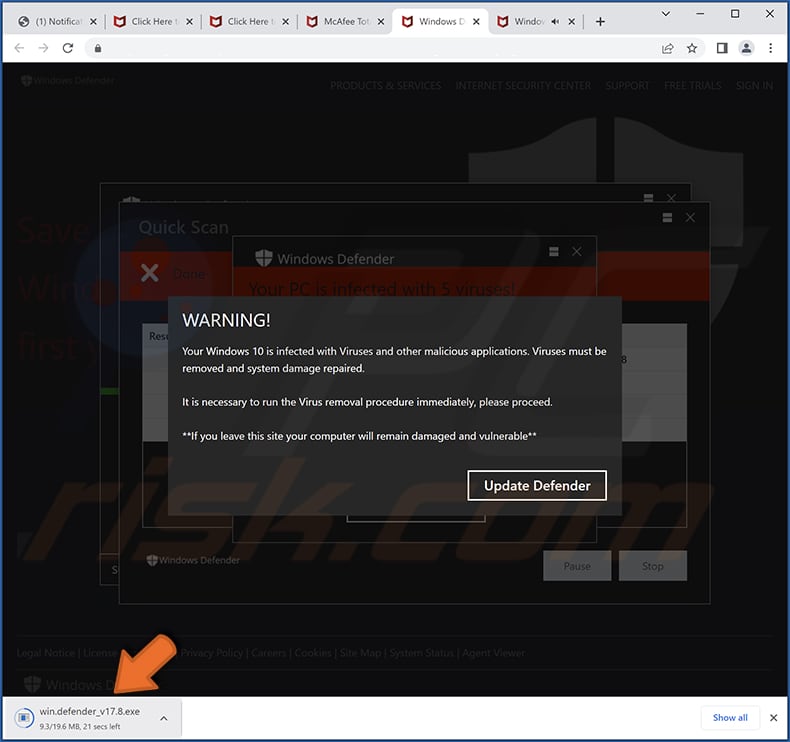Image resolution: width=790 pixels, height=742 pixels.
Task: Close the active Windows Defender tab
Action: point(476,22)
